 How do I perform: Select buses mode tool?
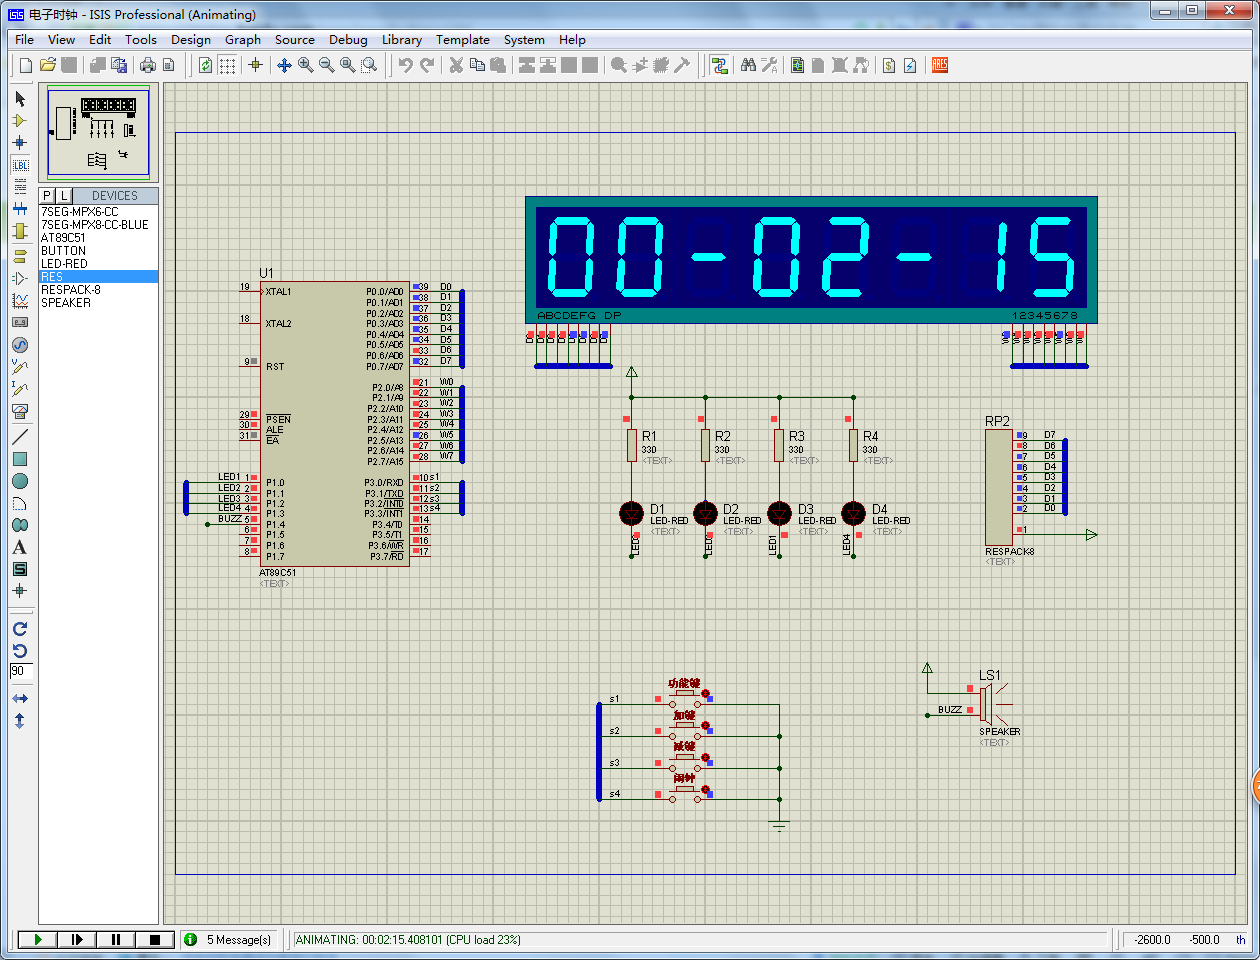[20, 209]
